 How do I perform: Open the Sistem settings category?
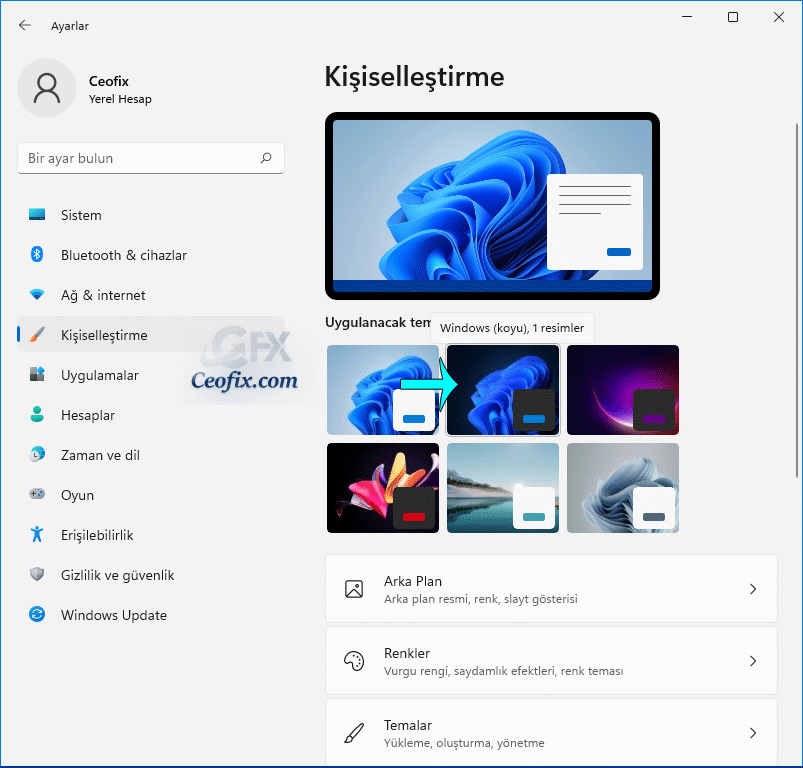[151, 215]
